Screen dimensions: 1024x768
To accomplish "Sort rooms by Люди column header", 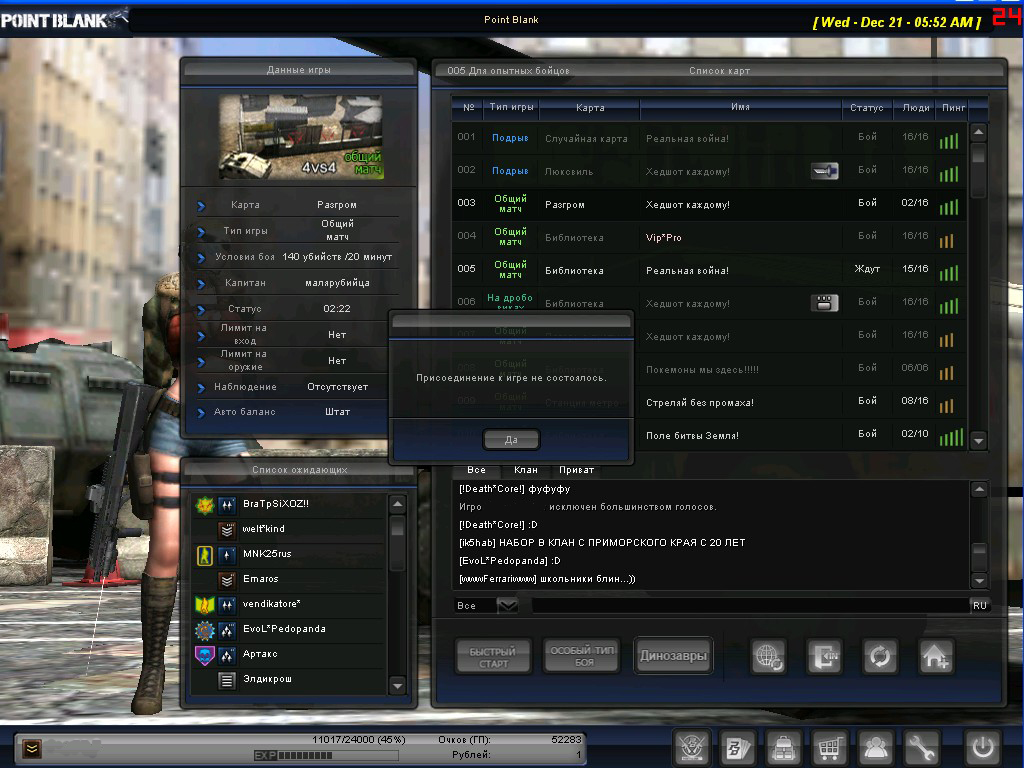I will pyautogui.click(x=916, y=108).
